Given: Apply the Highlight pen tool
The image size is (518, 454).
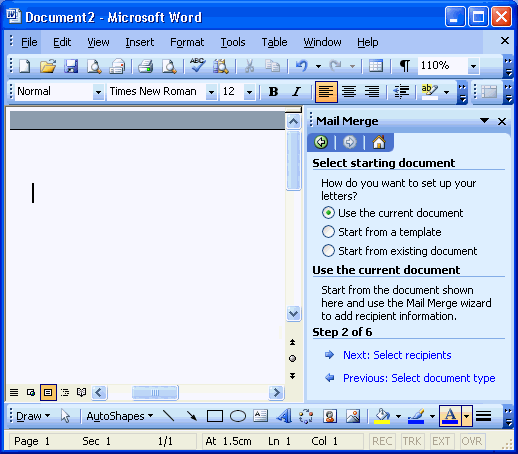Looking at the screenshot, I should 430,91.
